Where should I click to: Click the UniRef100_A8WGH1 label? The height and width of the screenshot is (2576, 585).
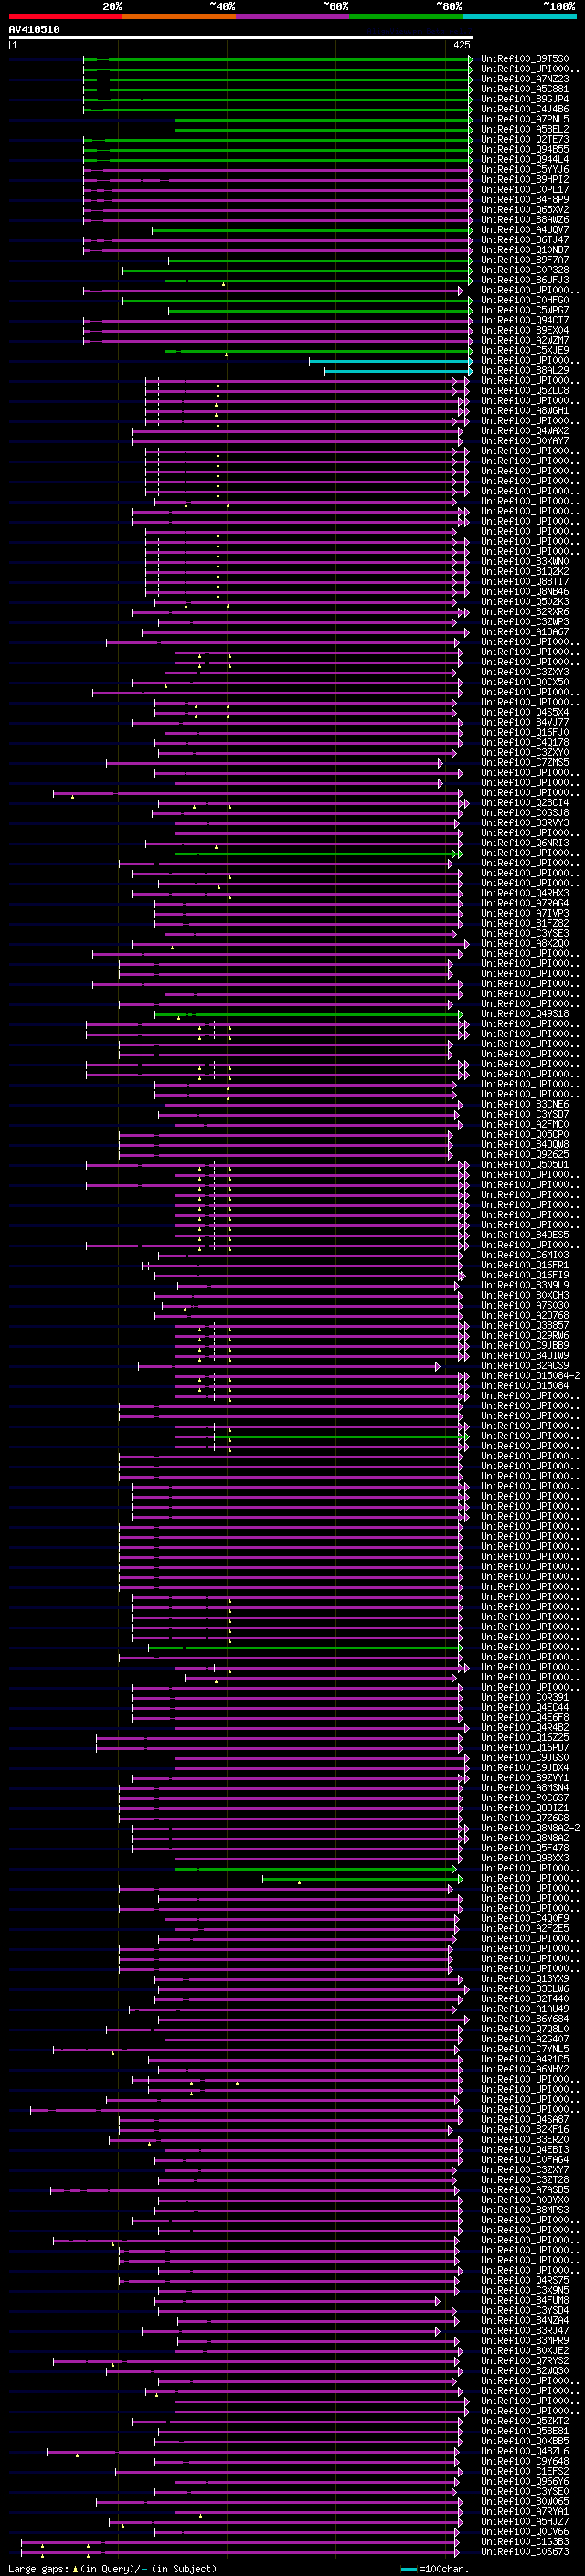525,410
